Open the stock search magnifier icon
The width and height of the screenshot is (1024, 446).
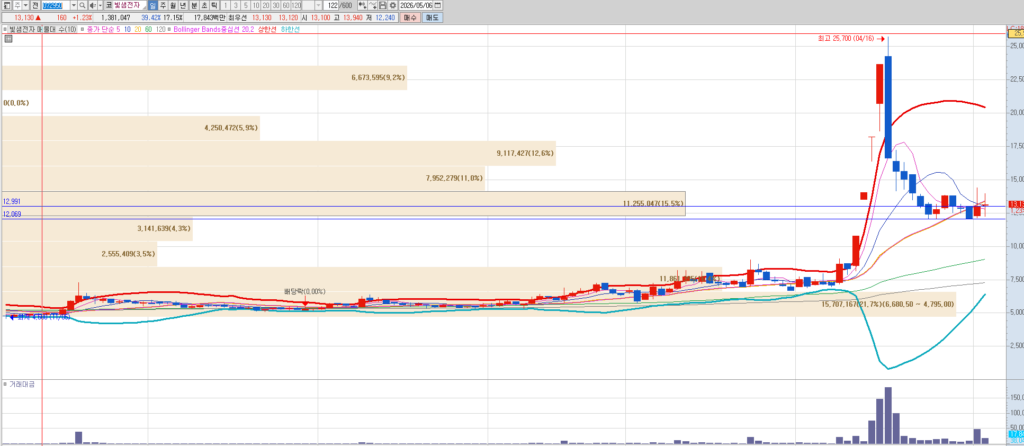click(x=82, y=5)
